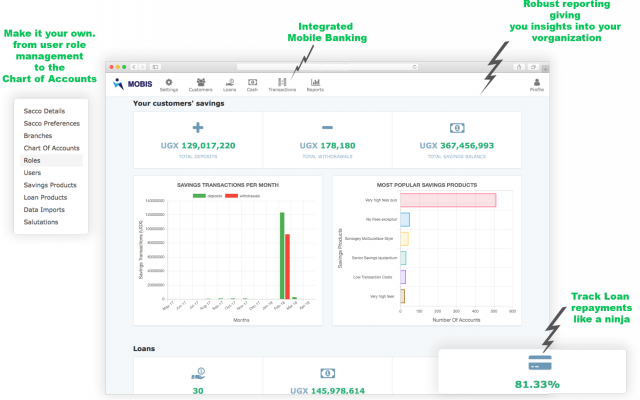The height and width of the screenshot is (400, 640).
Task: Click the purple Low Transaction Costs bar
Action: click(x=403, y=277)
